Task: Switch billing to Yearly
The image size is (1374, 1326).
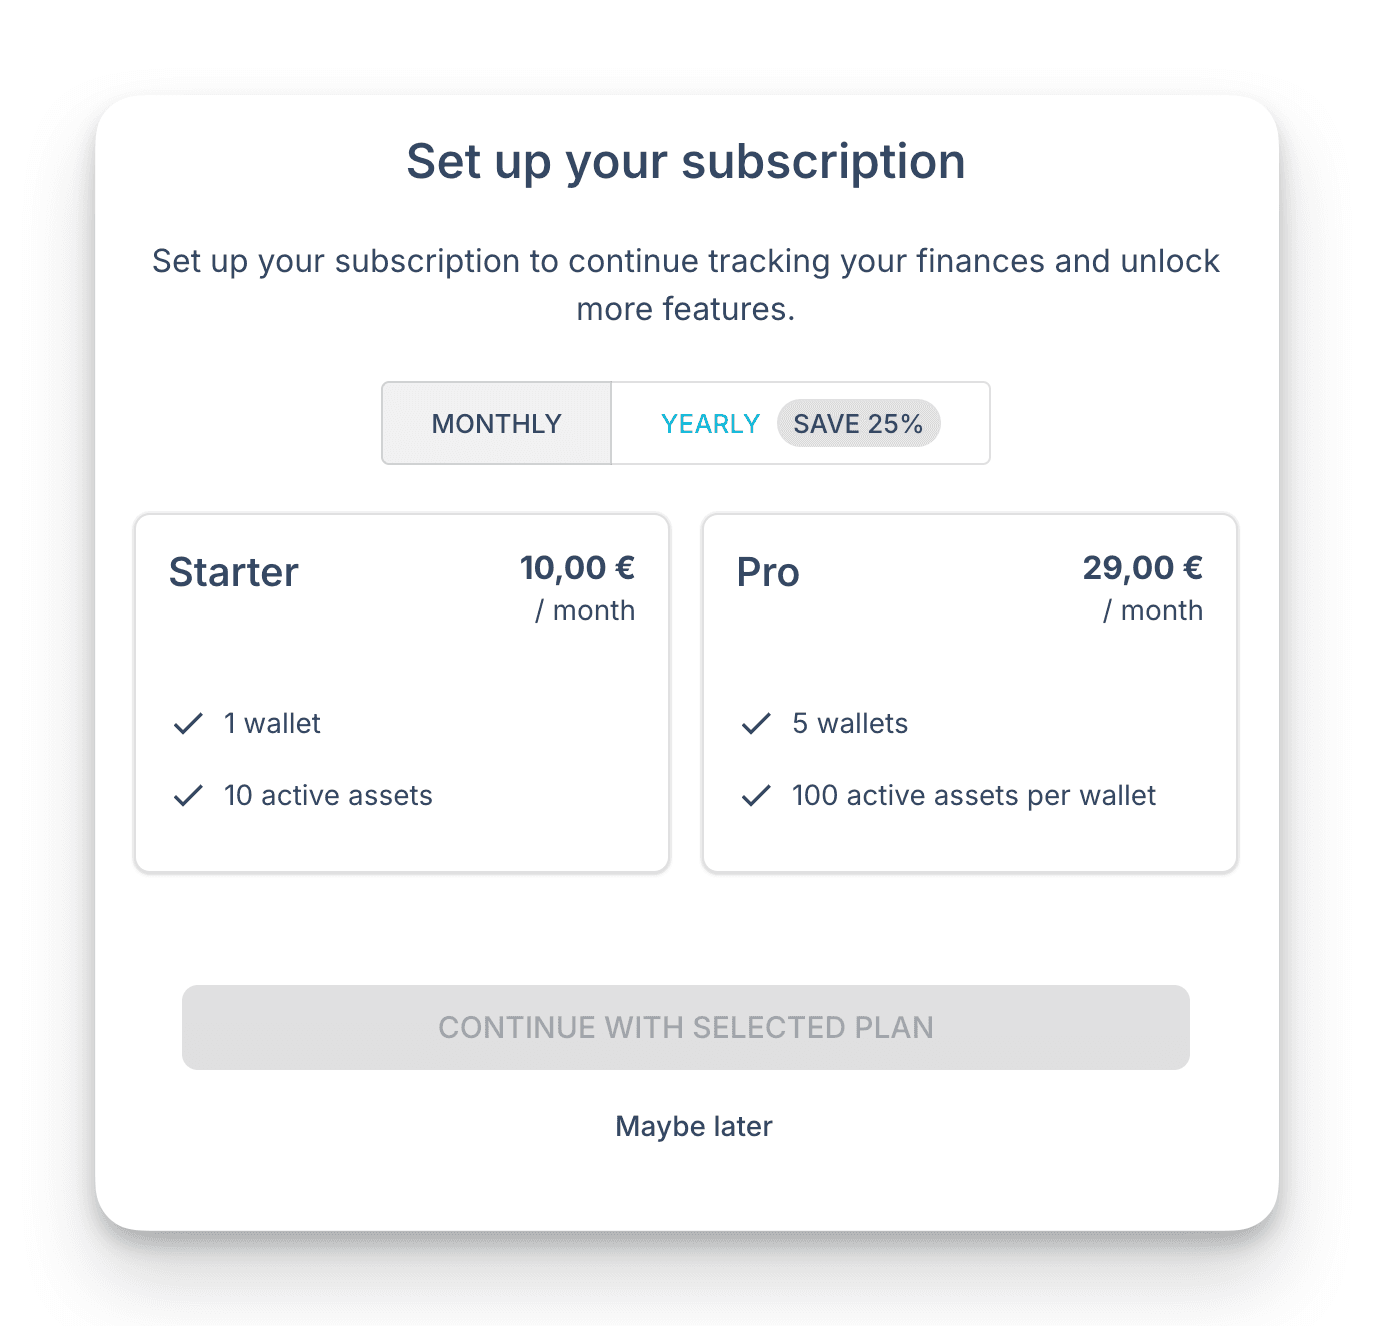Action: click(710, 424)
